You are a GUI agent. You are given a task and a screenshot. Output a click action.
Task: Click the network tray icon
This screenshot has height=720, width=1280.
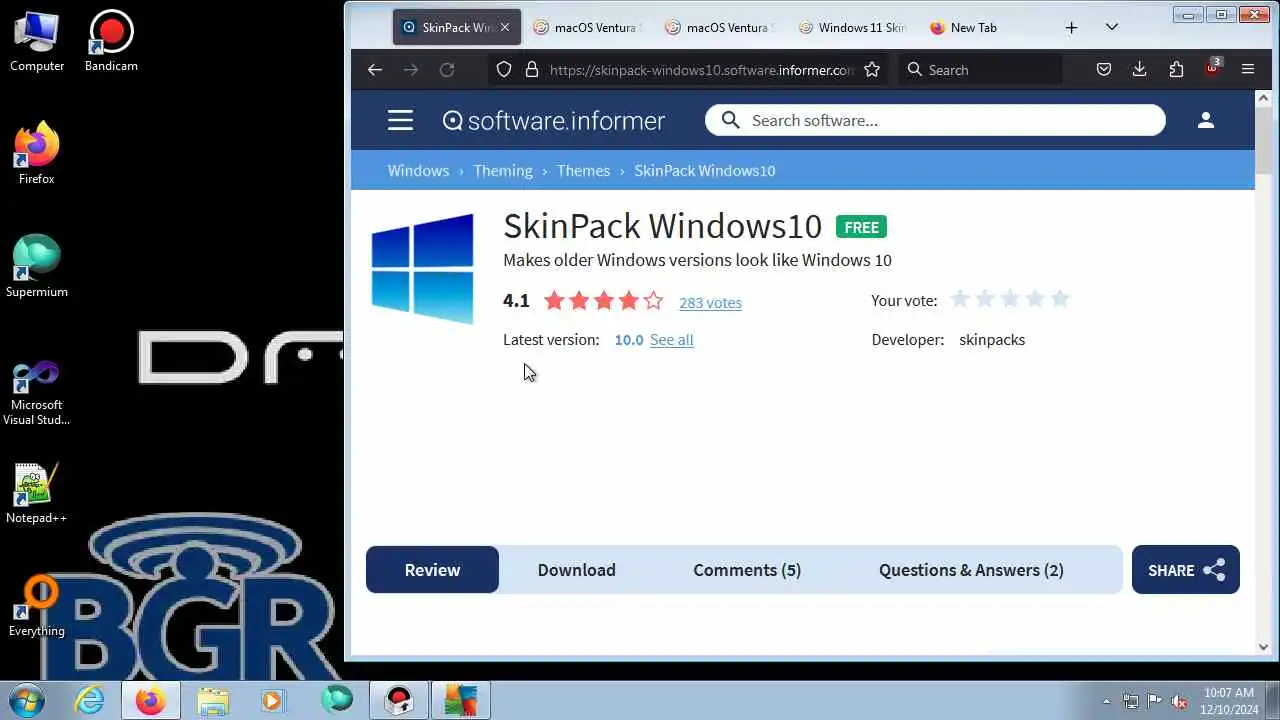[x=1131, y=701]
